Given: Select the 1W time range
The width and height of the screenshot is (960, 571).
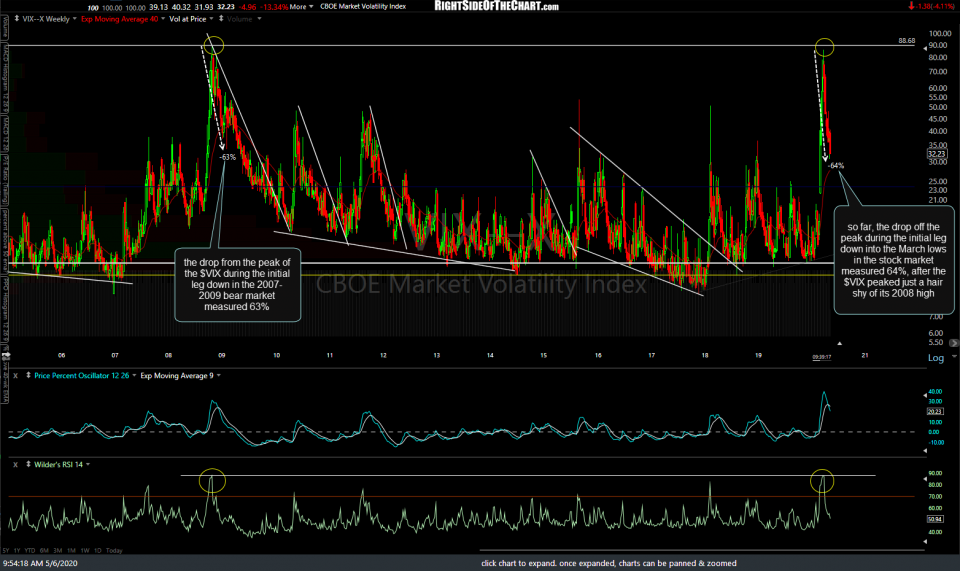Looking at the screenshot, I should pyautogui.click(x=85, y=550).
